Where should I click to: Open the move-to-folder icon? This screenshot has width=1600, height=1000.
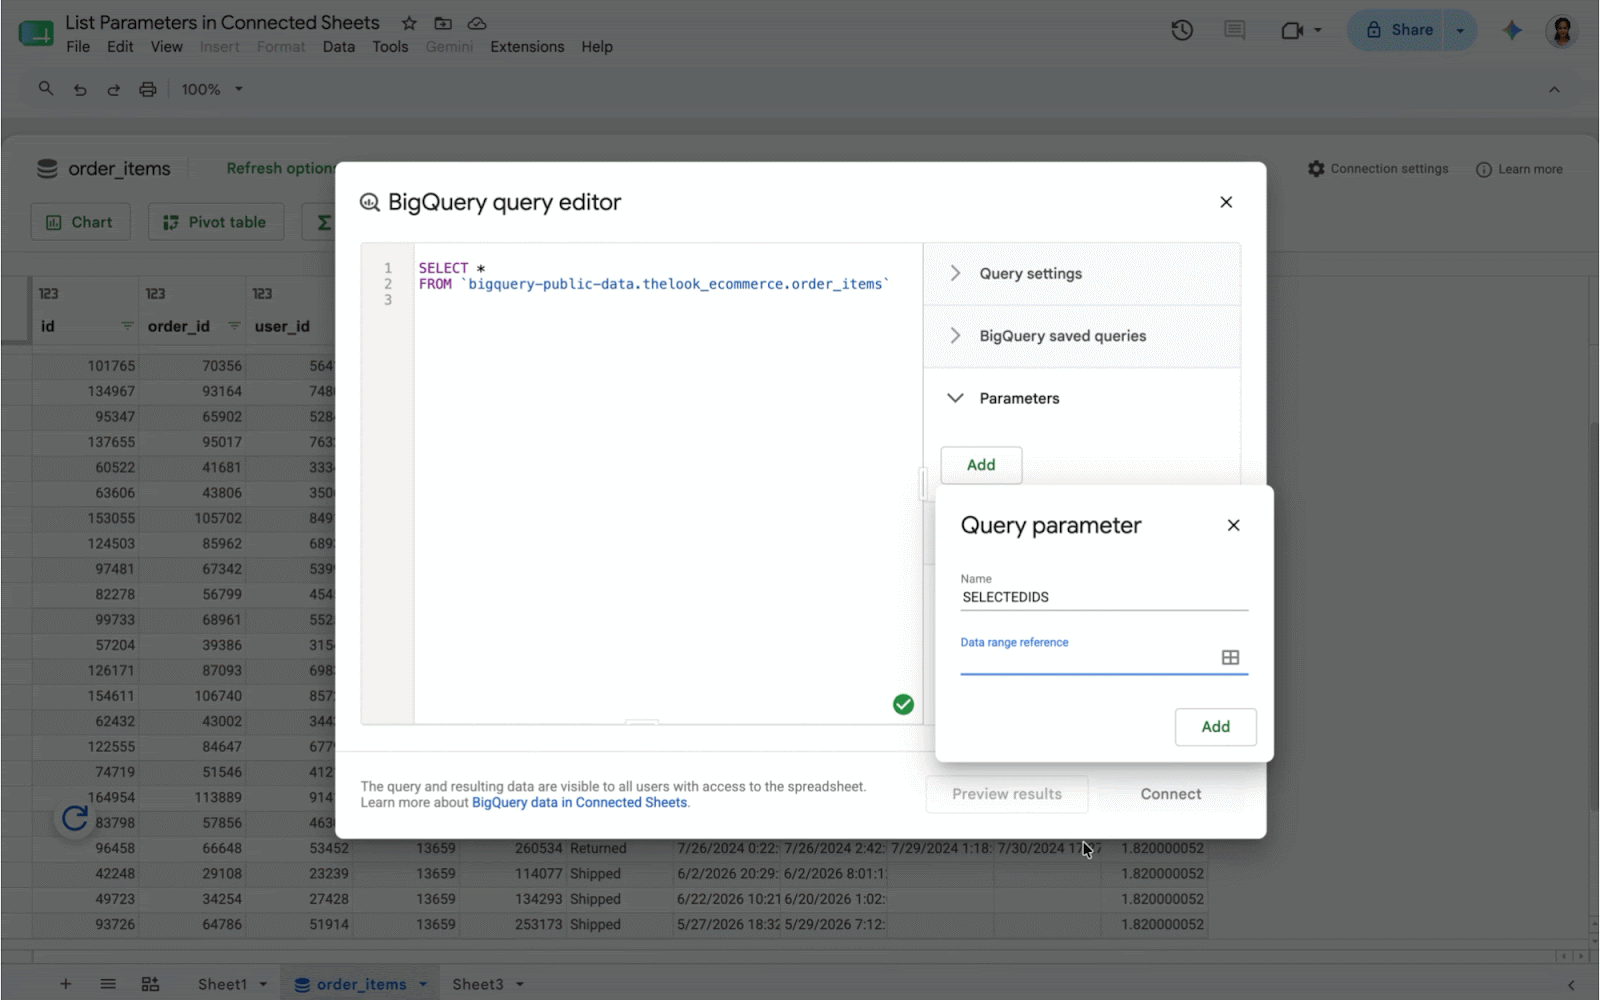443,23
